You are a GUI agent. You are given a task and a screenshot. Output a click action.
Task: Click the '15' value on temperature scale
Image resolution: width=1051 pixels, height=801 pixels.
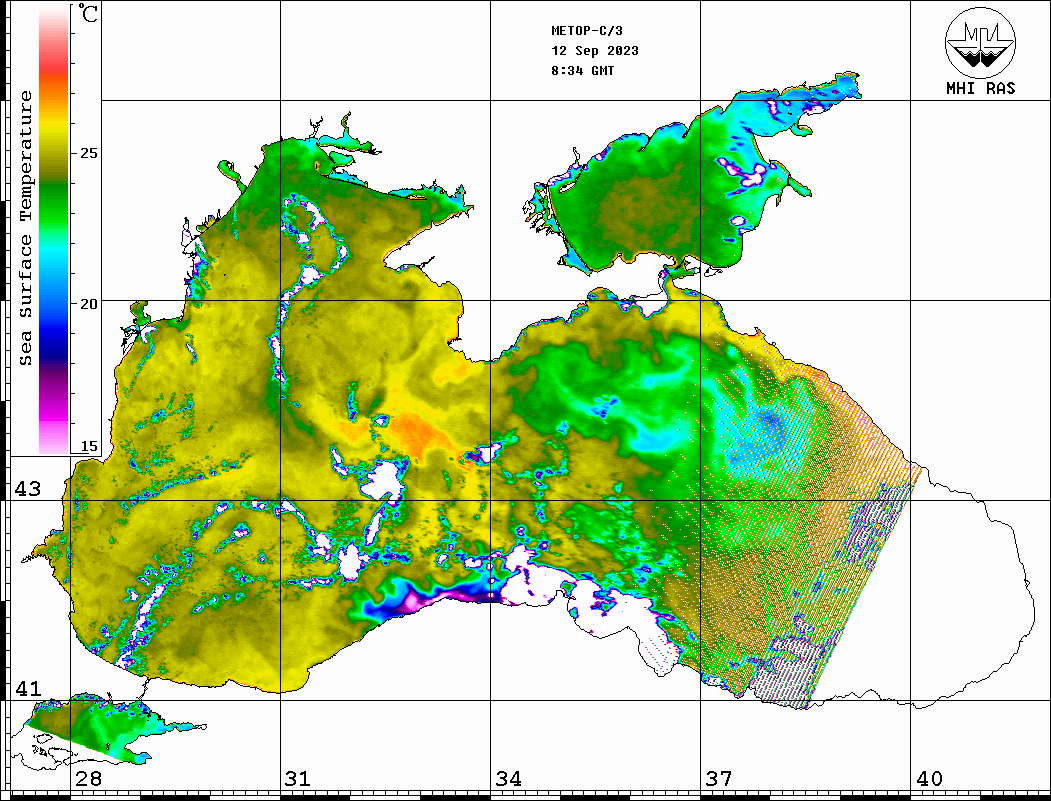88,447
